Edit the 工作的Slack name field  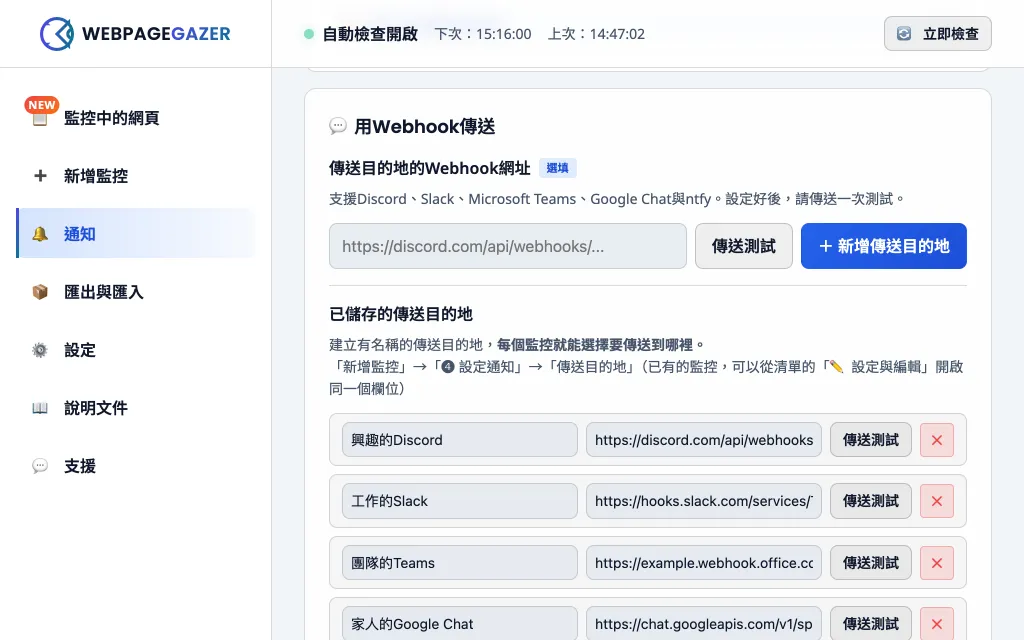coord(460,501)
